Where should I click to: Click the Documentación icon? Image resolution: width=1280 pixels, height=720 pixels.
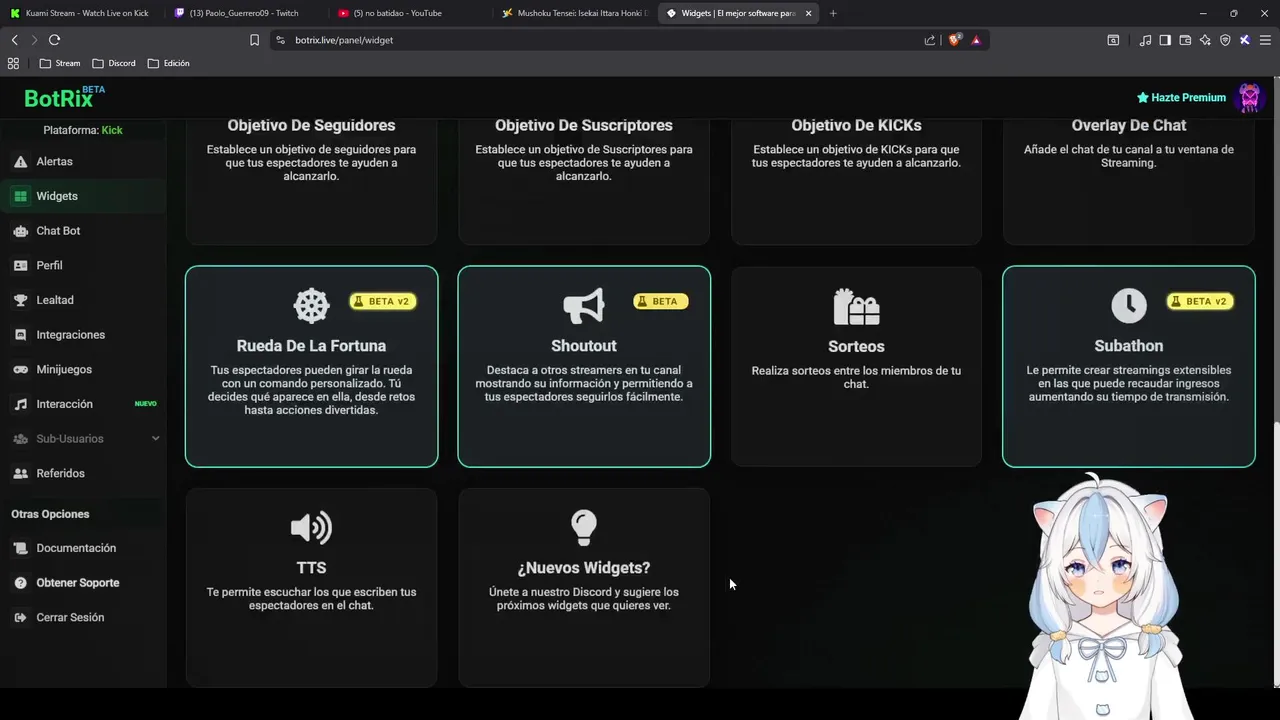coord(20,548)
